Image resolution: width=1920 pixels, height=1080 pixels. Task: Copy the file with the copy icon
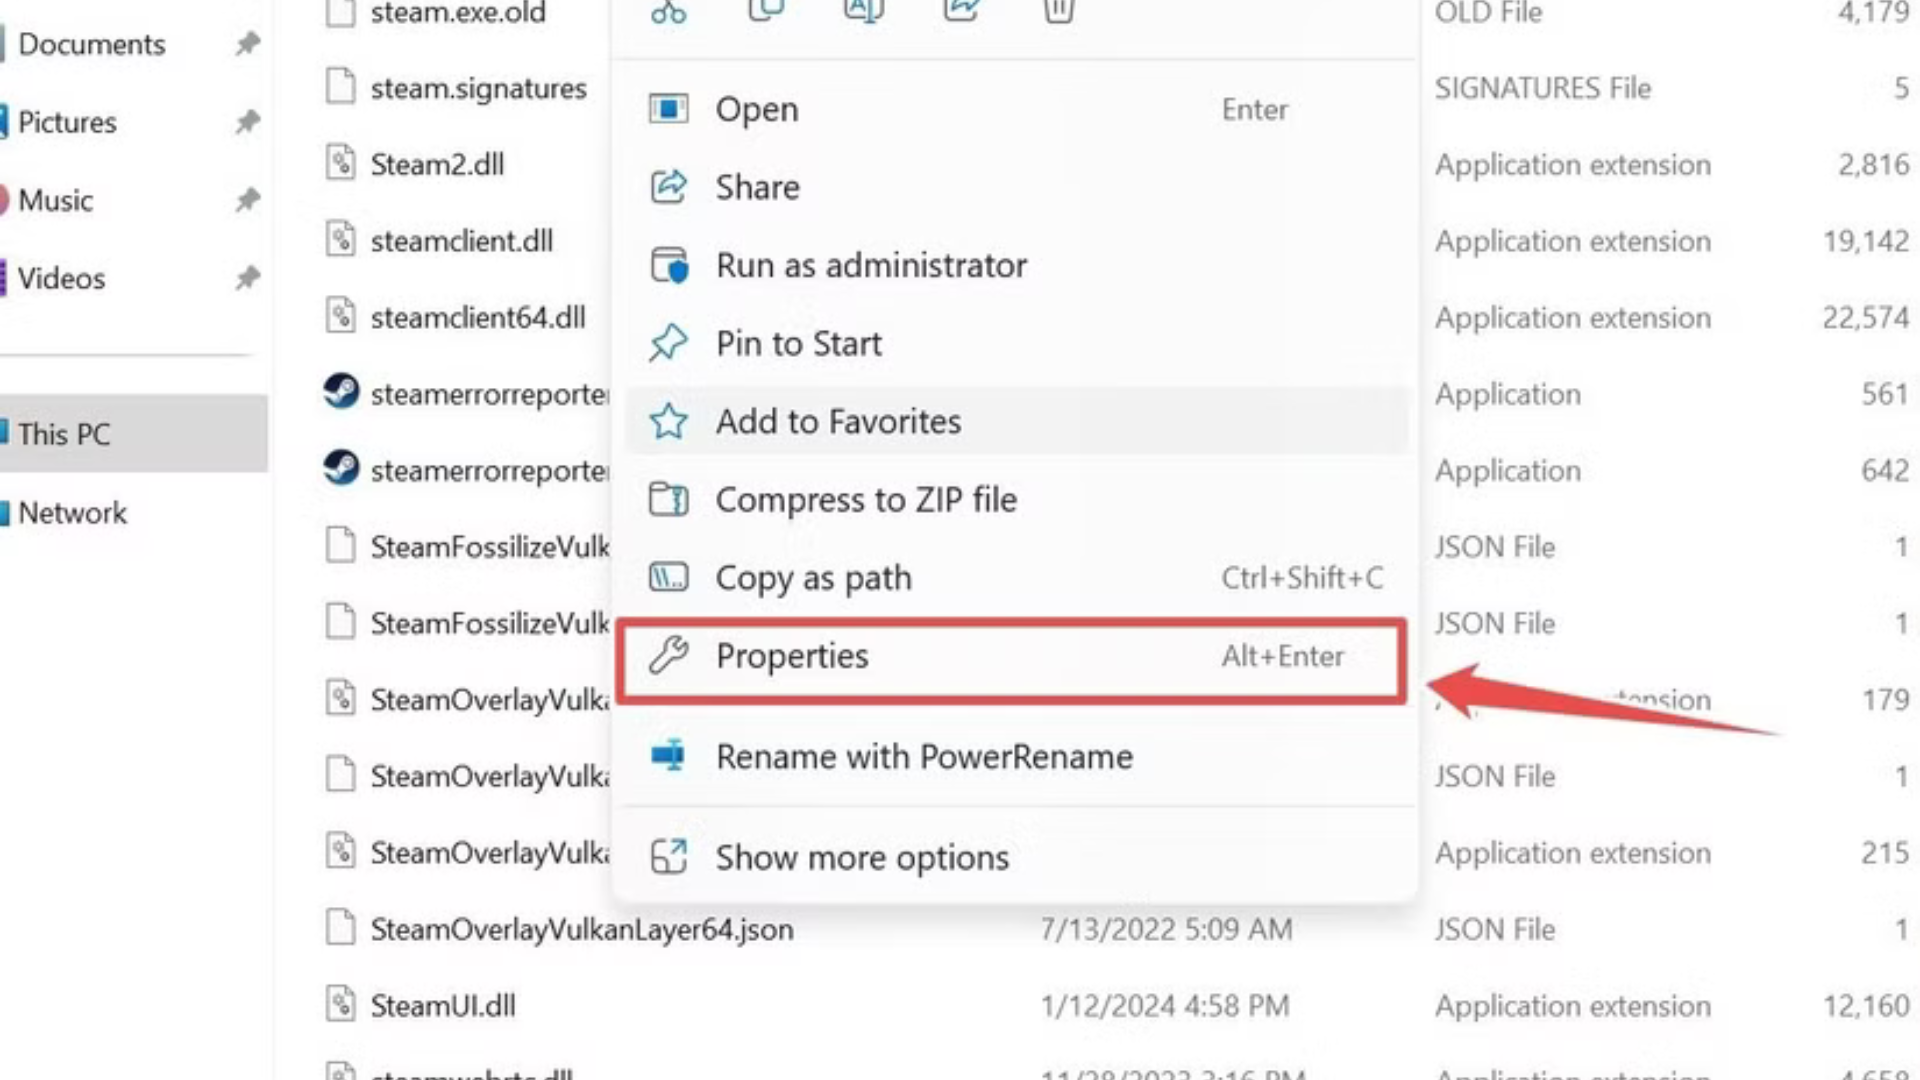tap(764, 12)
